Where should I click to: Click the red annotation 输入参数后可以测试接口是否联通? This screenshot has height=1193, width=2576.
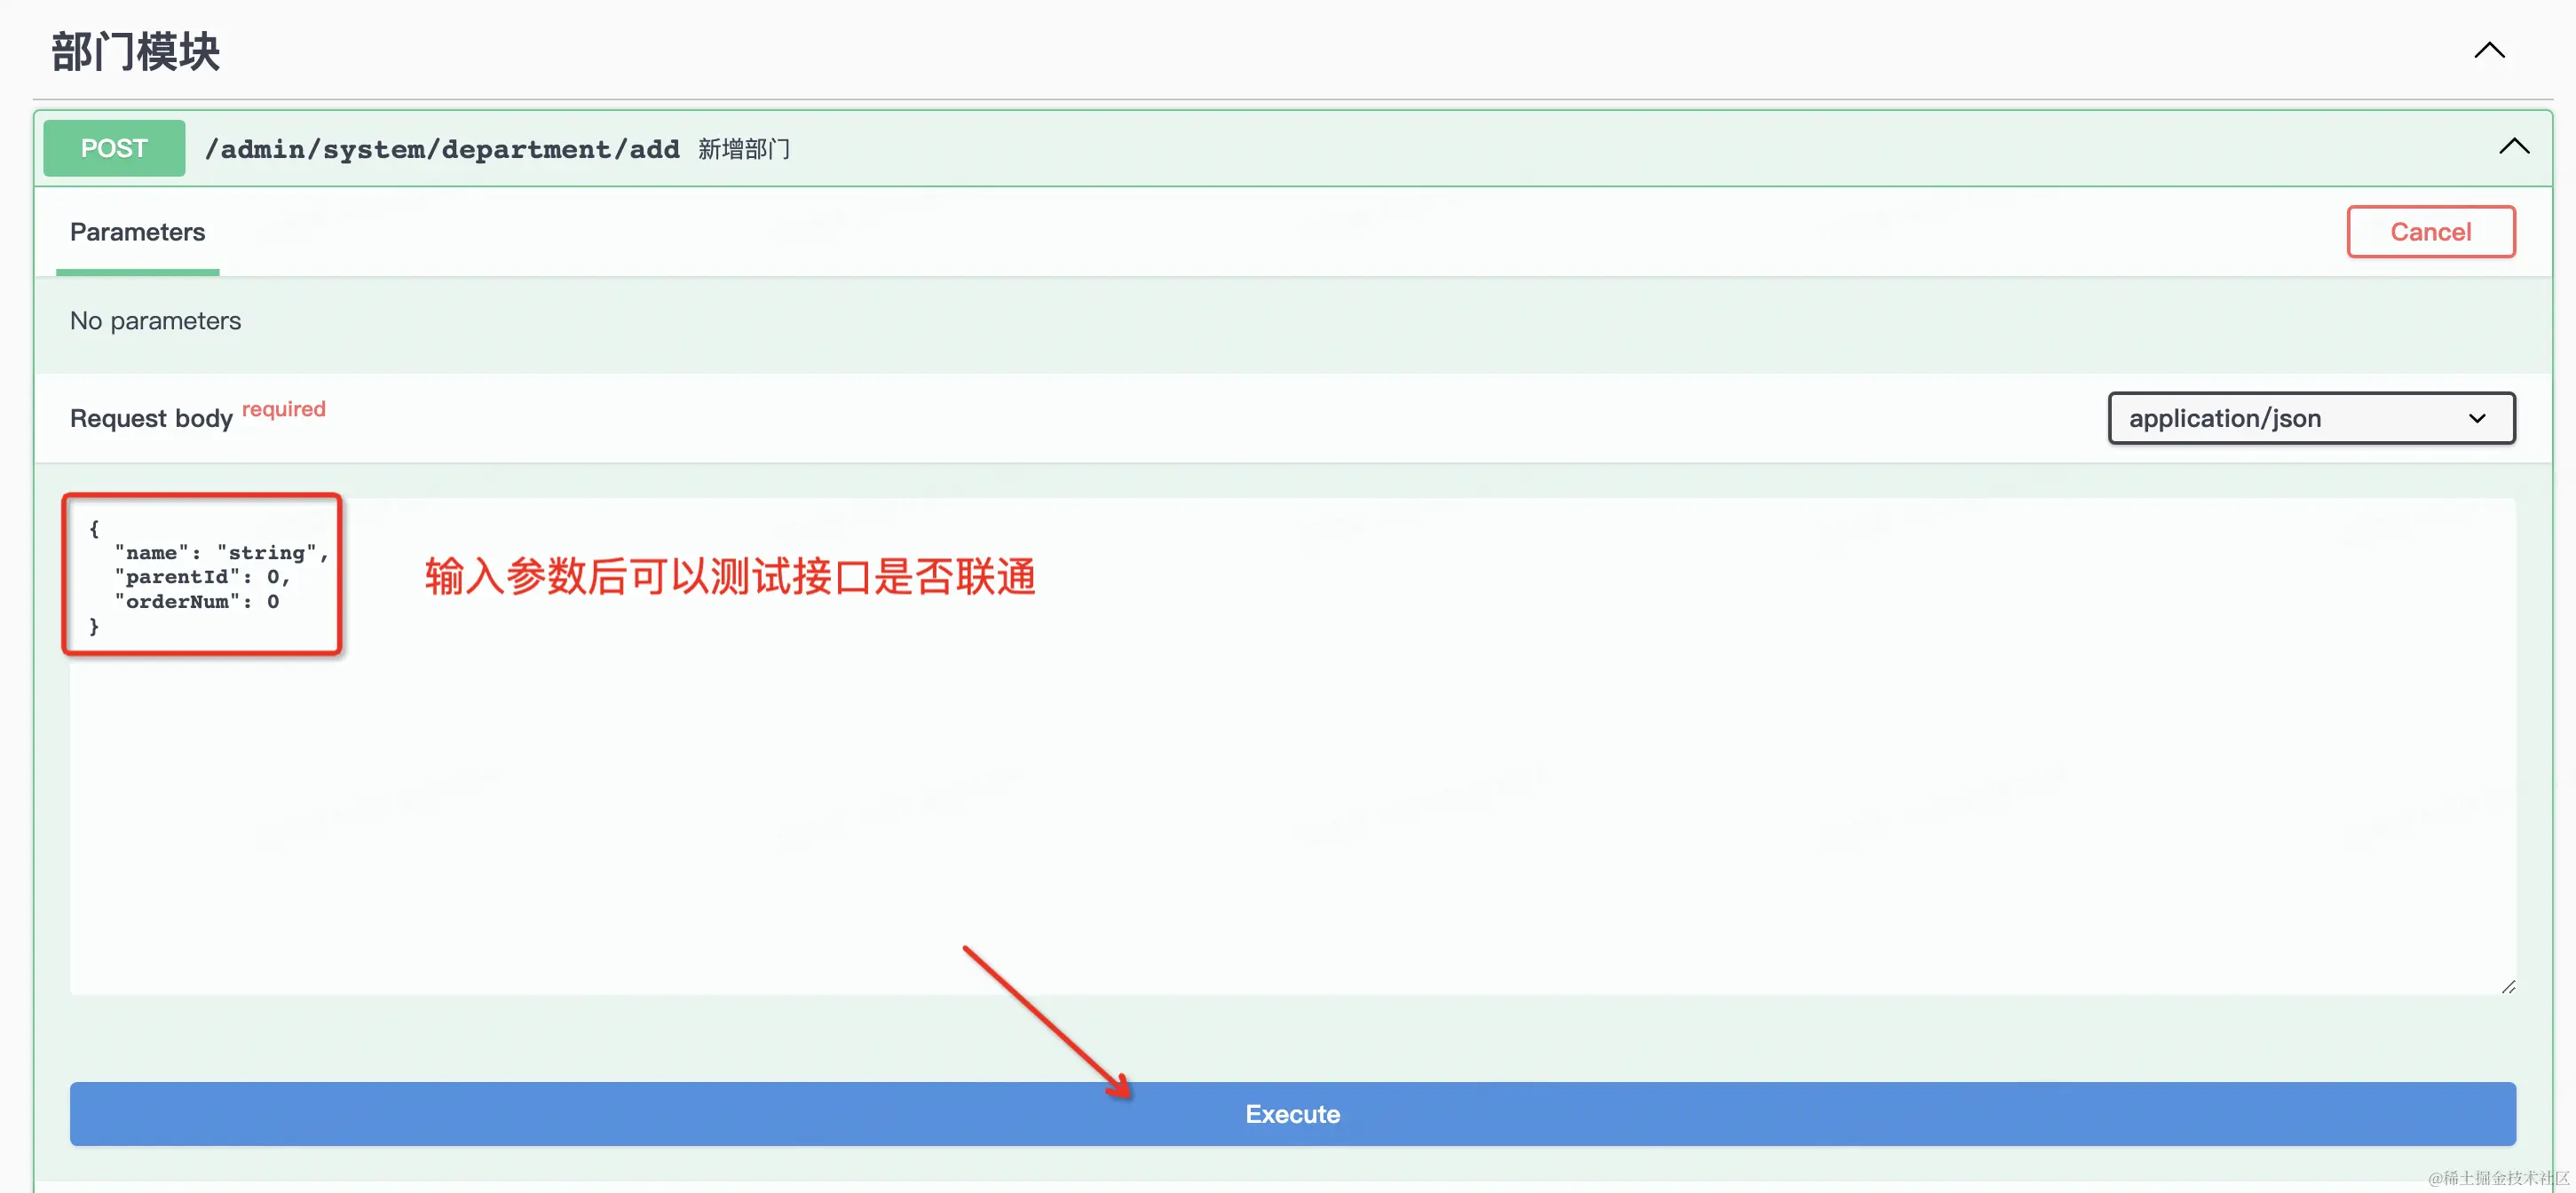[x=729, y=577]
